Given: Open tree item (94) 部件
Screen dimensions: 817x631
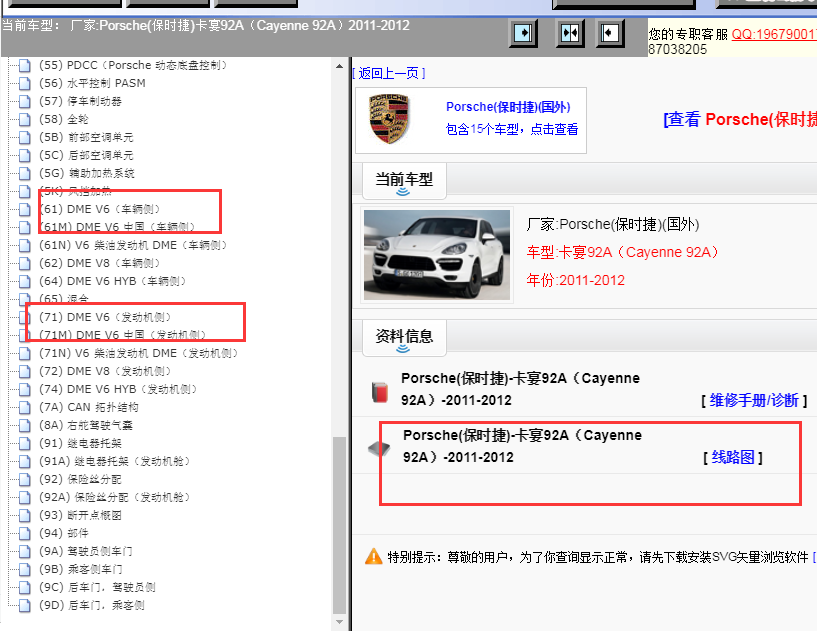Looking at the screenshot, I should tap(64, 533).
